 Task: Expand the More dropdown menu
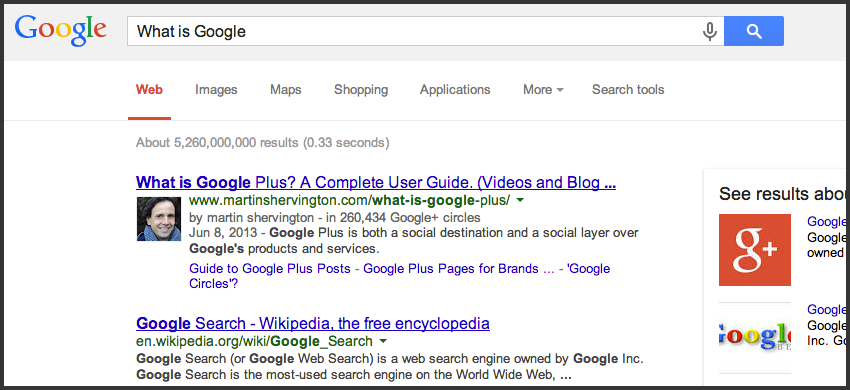click(543, 89)
